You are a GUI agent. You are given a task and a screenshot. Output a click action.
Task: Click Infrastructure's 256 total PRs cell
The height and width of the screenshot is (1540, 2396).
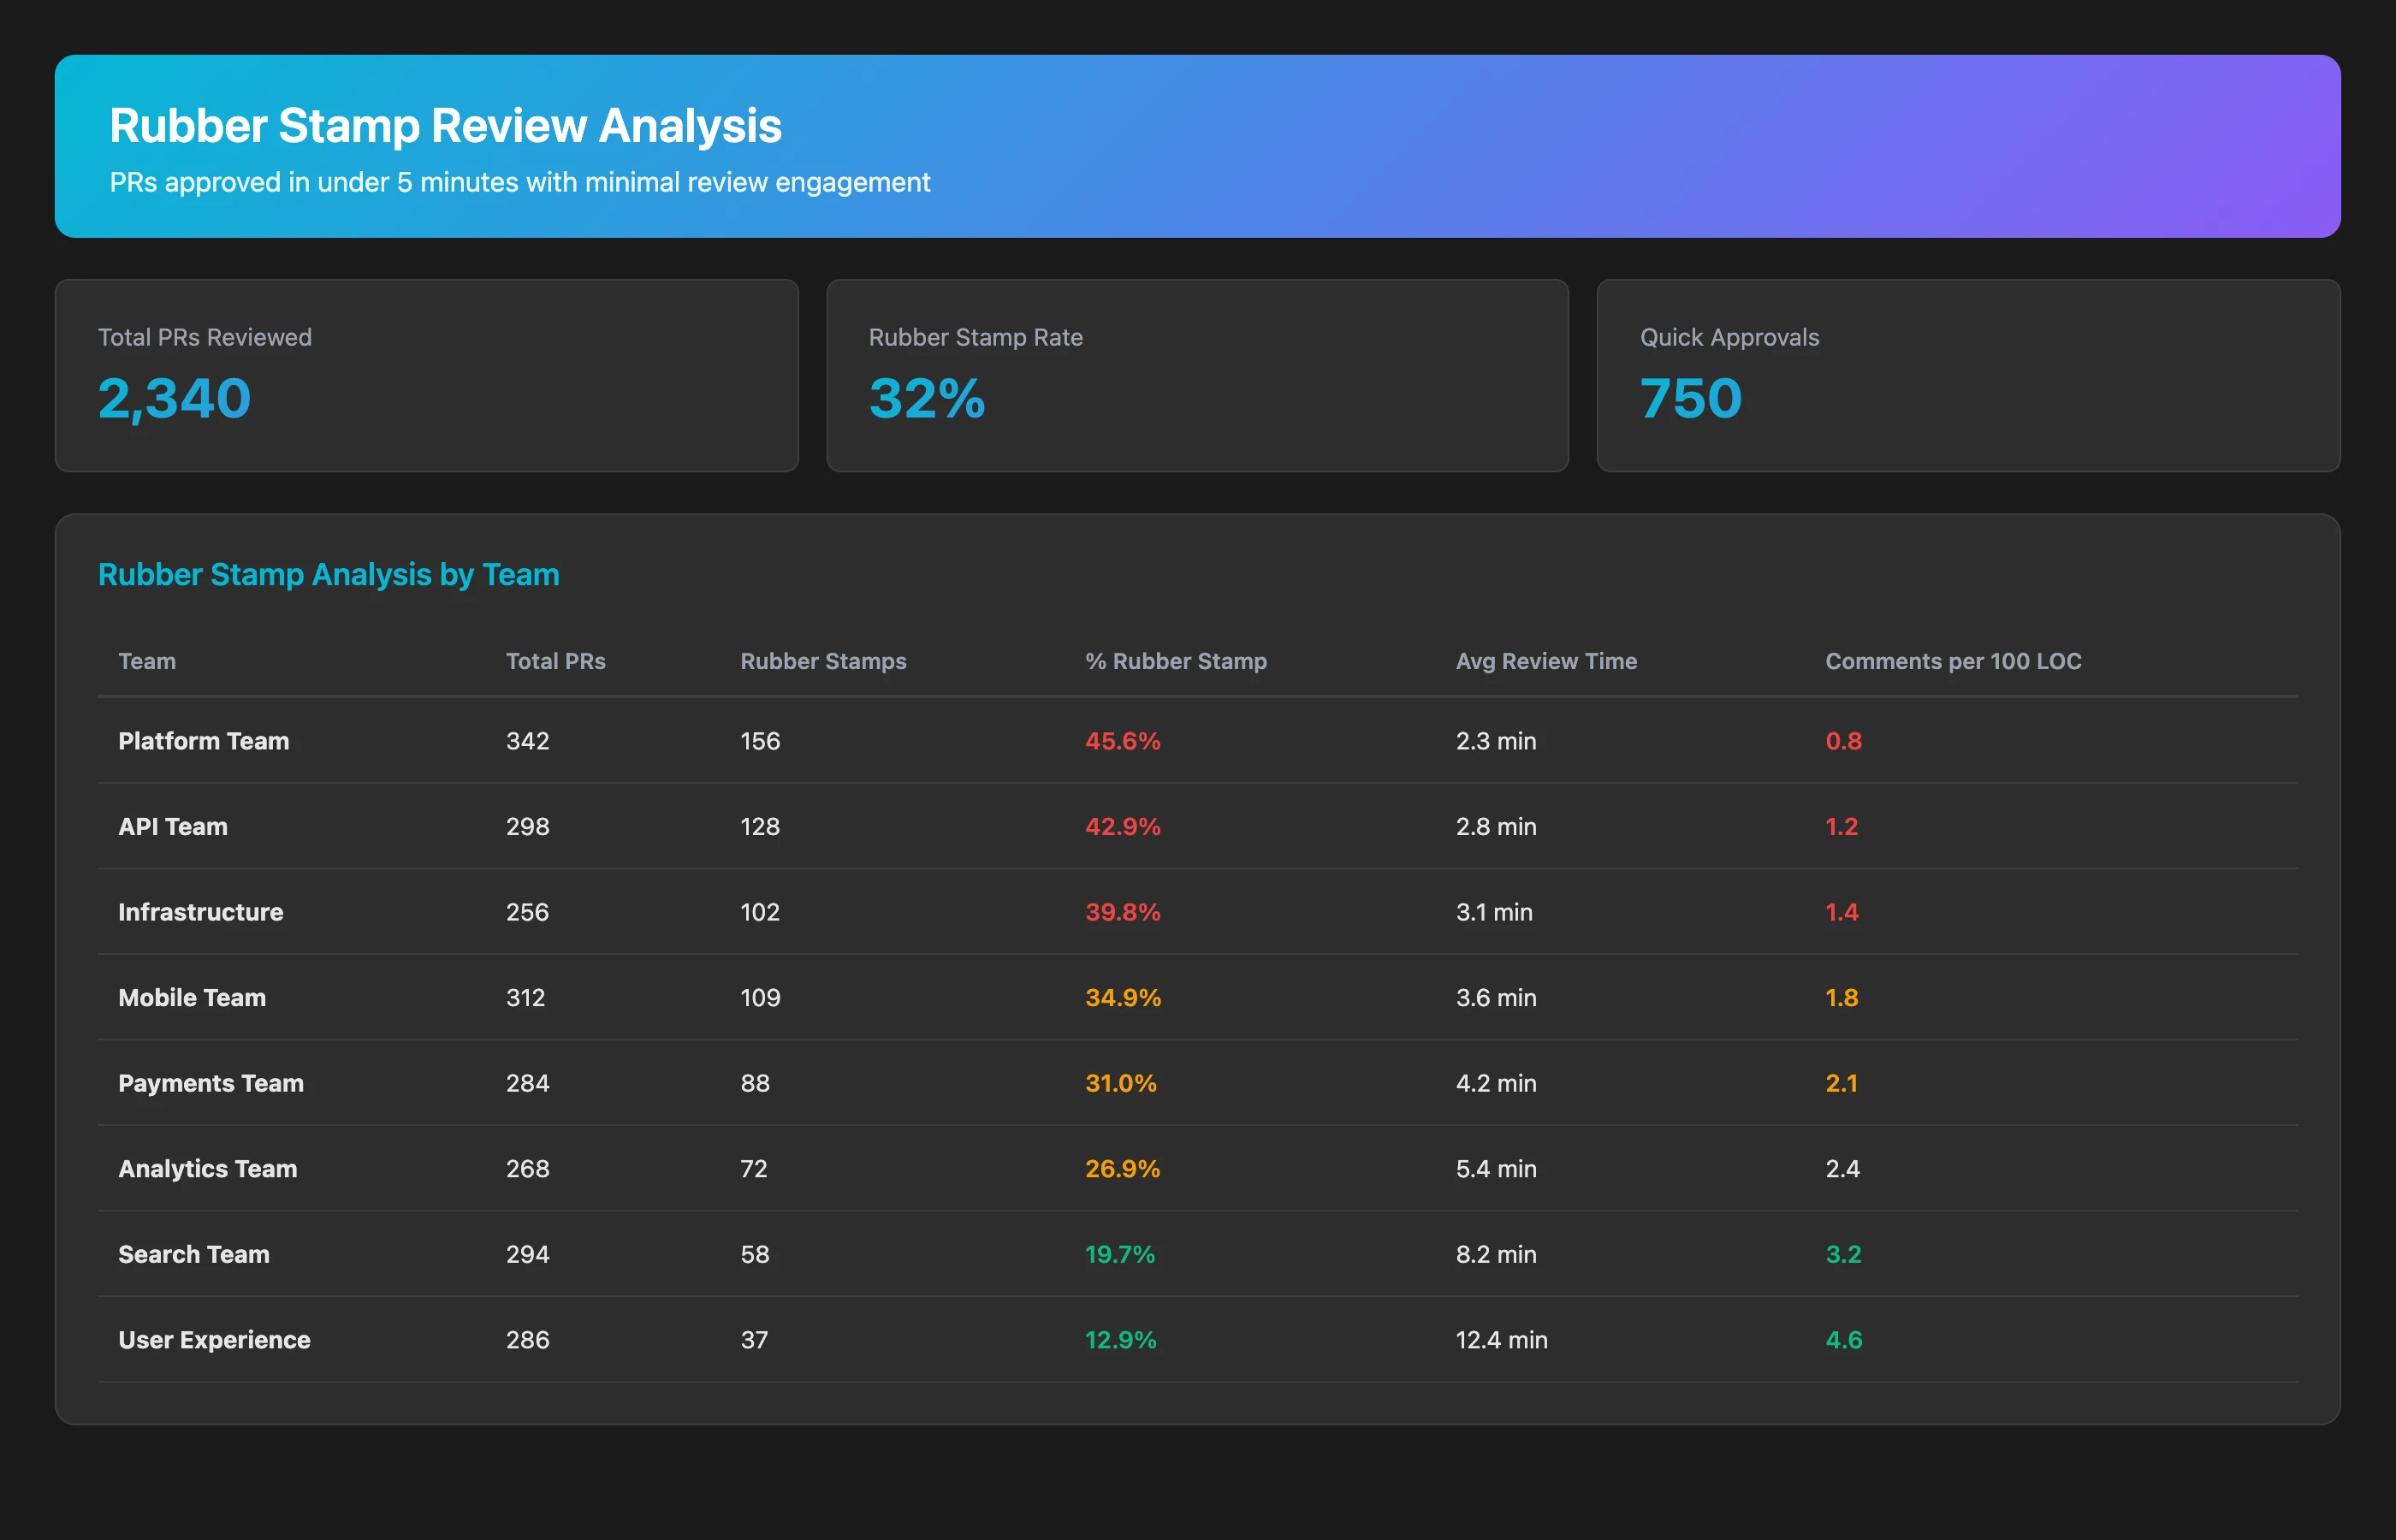[527, 912]
